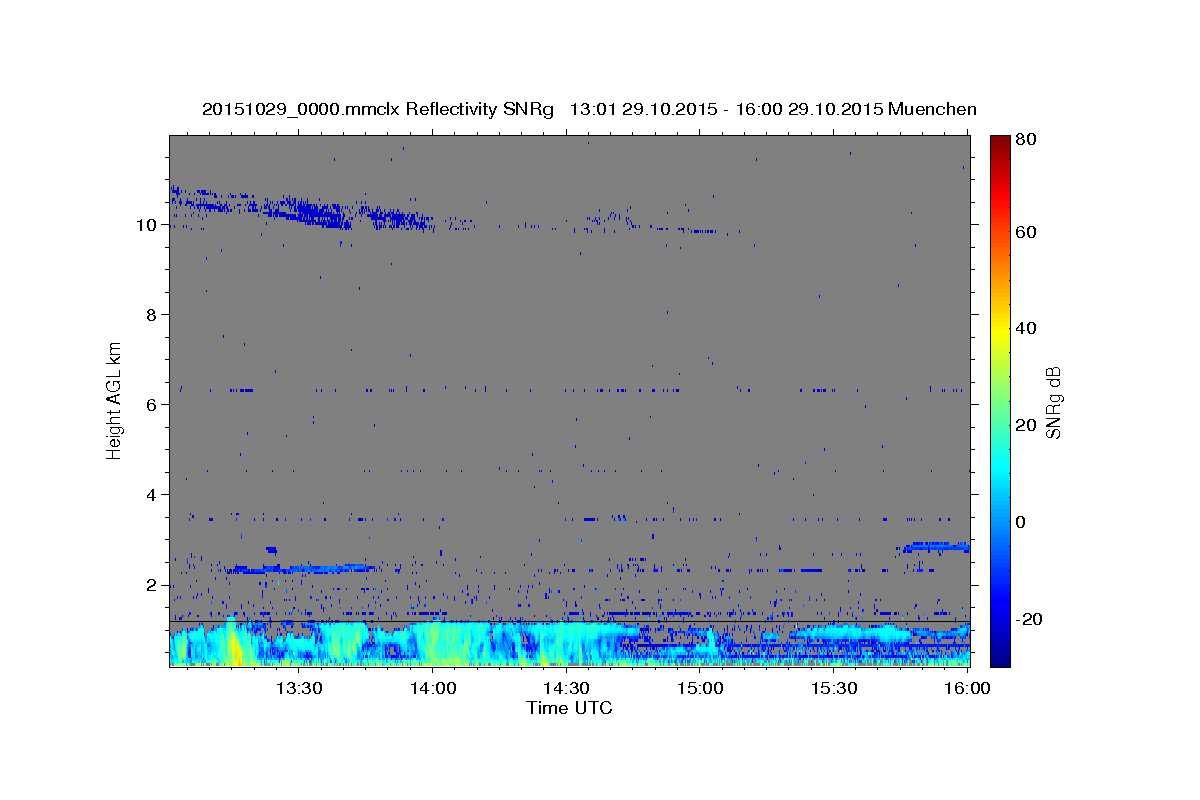1200x800 pixels.
Task: Click the 15:00 time tick label
Action: [x=700, y=688]
